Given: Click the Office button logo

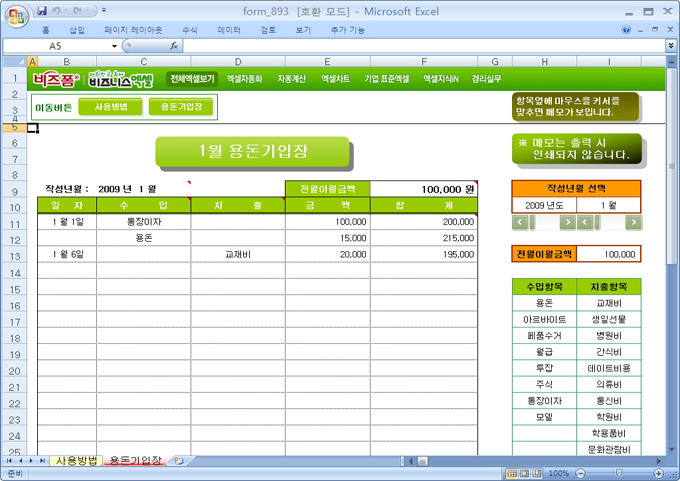Looking at the screenshot, I should coord(16,15).
